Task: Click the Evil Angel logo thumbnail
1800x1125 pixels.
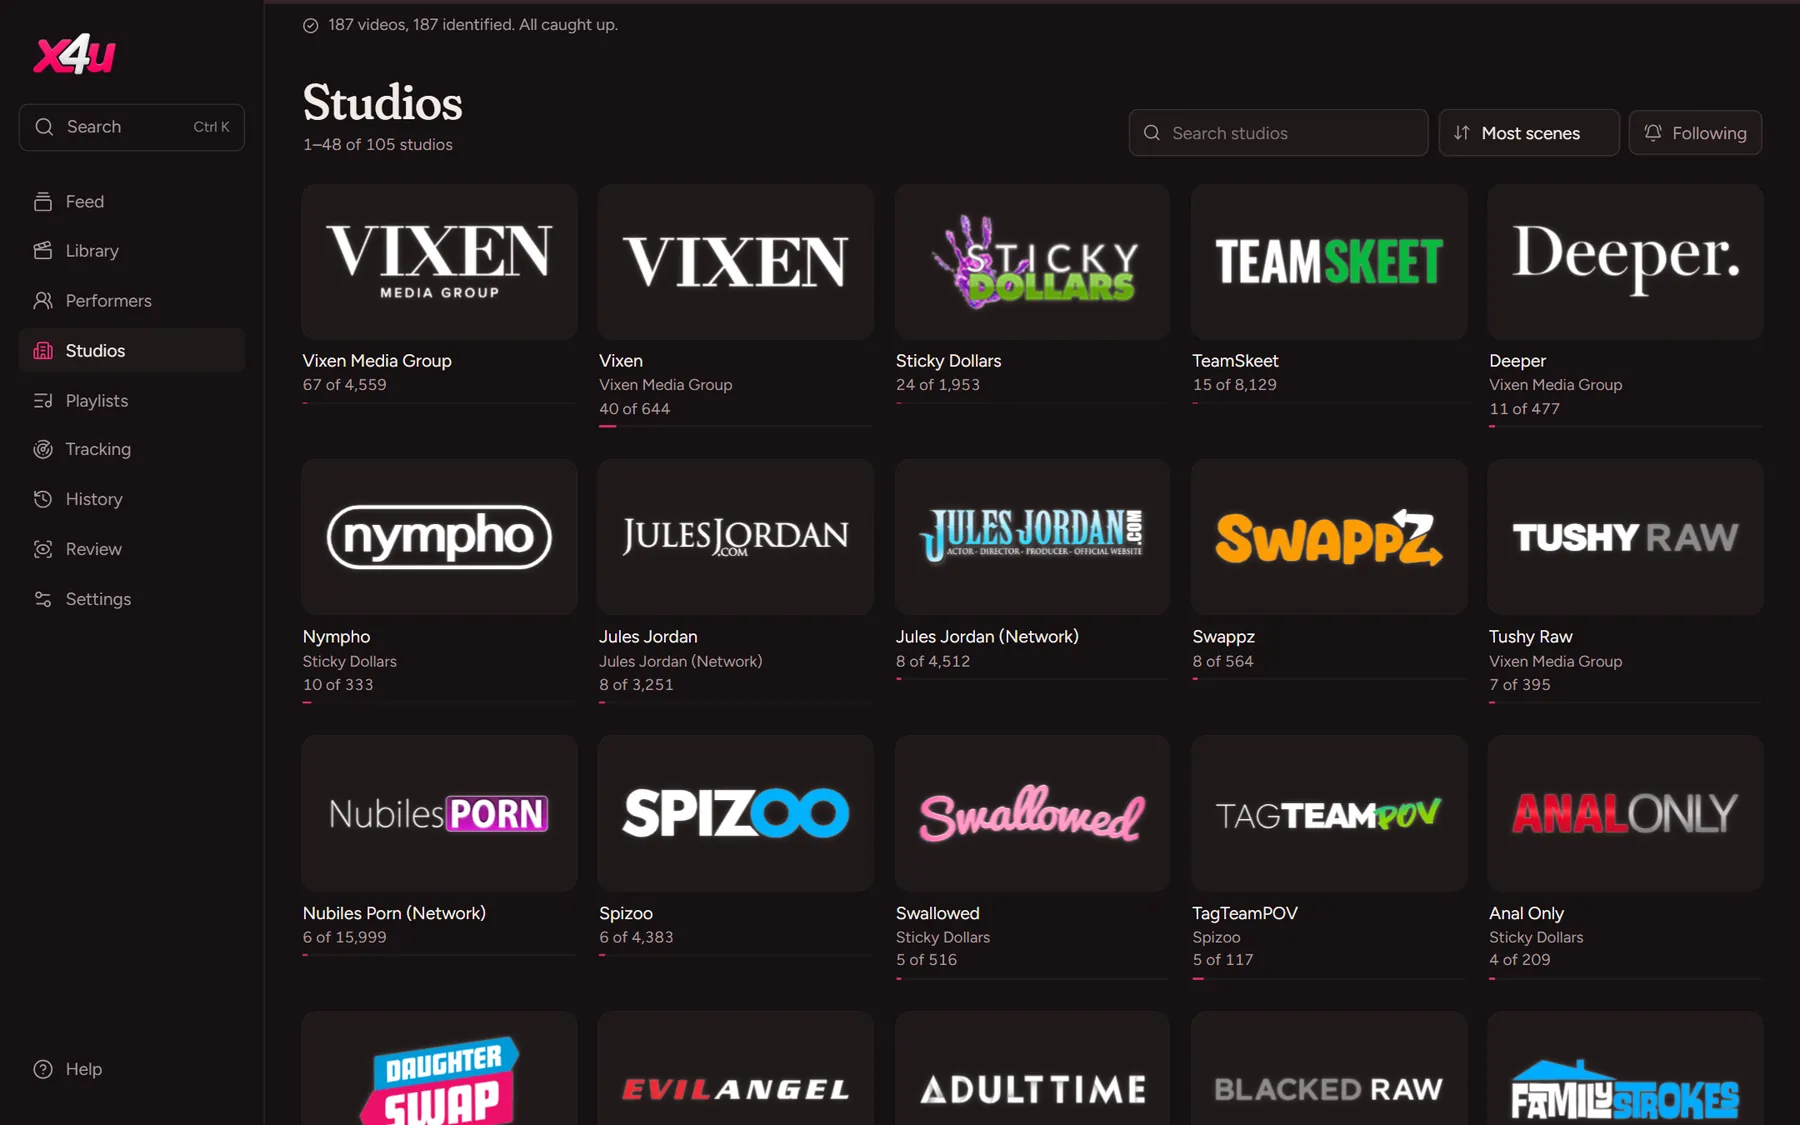Action: pyautogui.click(x=735, y=1068)
